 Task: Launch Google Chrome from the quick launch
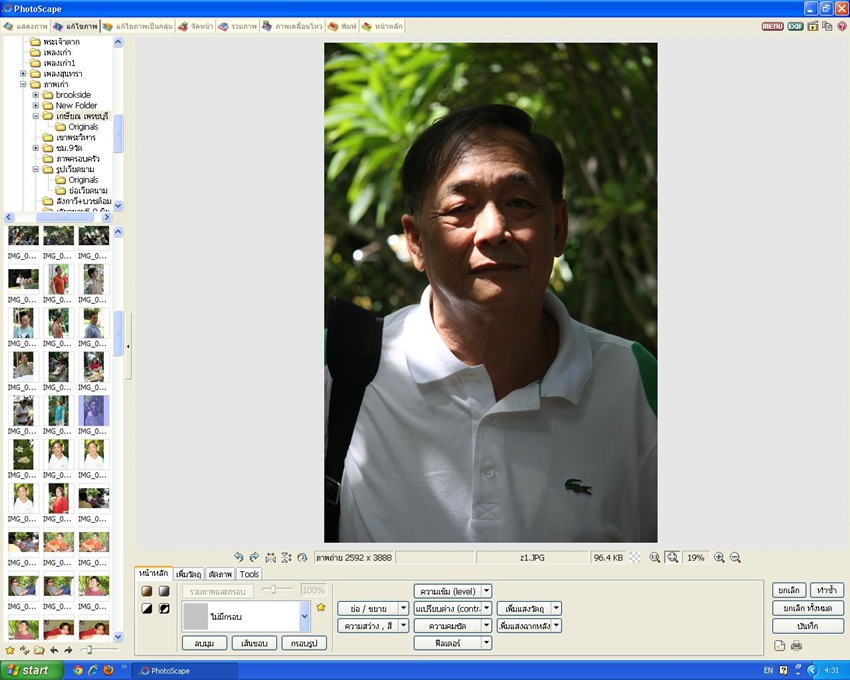coord(78,670)
